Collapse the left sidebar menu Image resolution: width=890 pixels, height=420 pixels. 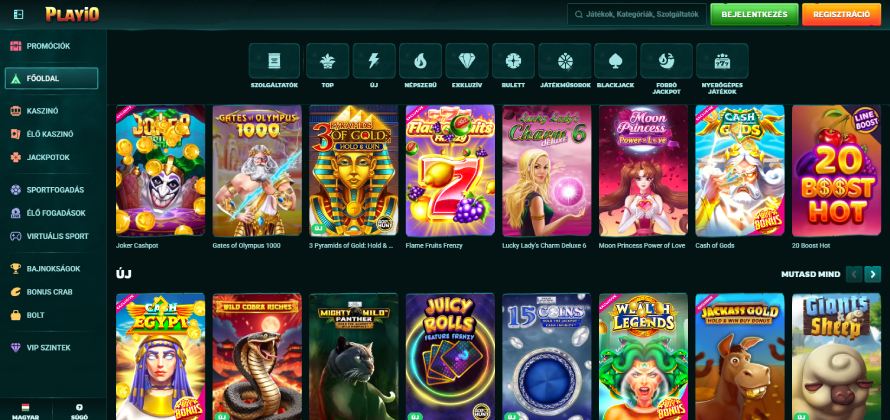point(17,14)
